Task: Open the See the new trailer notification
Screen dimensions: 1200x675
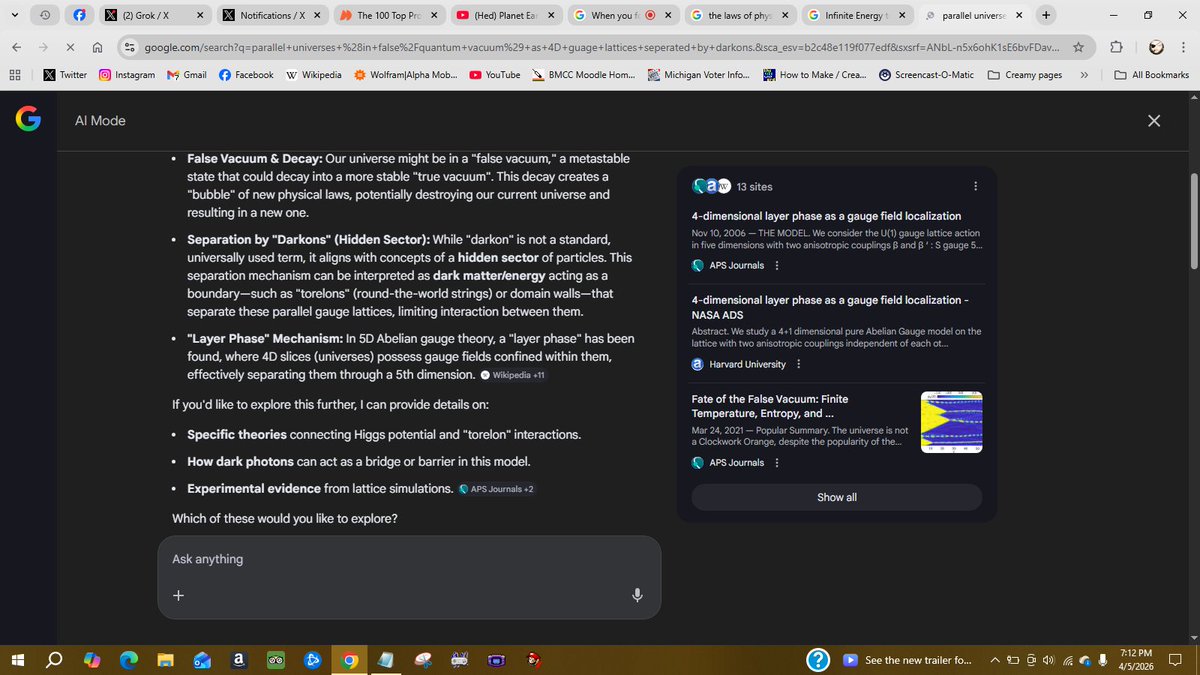Action: pyautogui.click(x=907, y=660)
